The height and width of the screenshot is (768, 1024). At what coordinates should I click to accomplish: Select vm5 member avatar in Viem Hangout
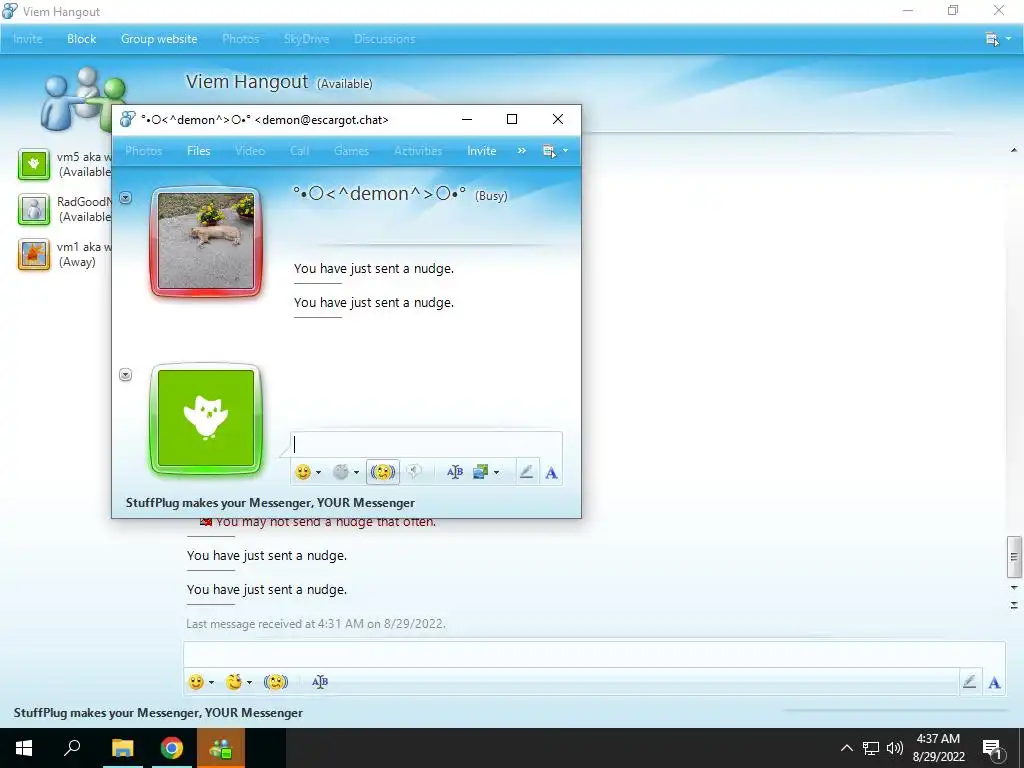click(x=33, y=164)
